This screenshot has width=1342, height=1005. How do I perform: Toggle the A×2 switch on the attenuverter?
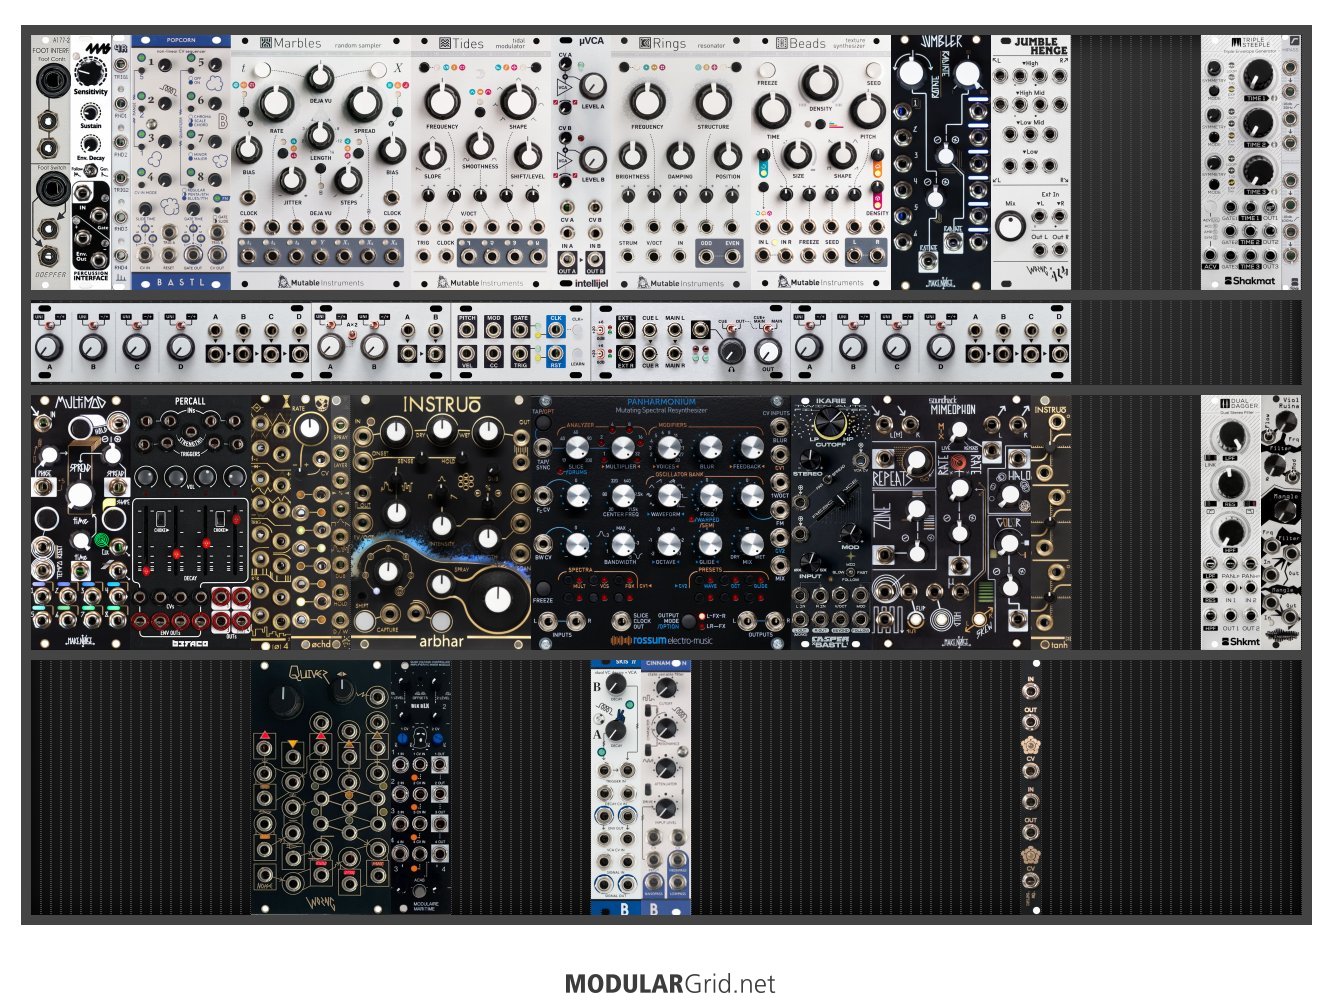[x=352, y=337]
